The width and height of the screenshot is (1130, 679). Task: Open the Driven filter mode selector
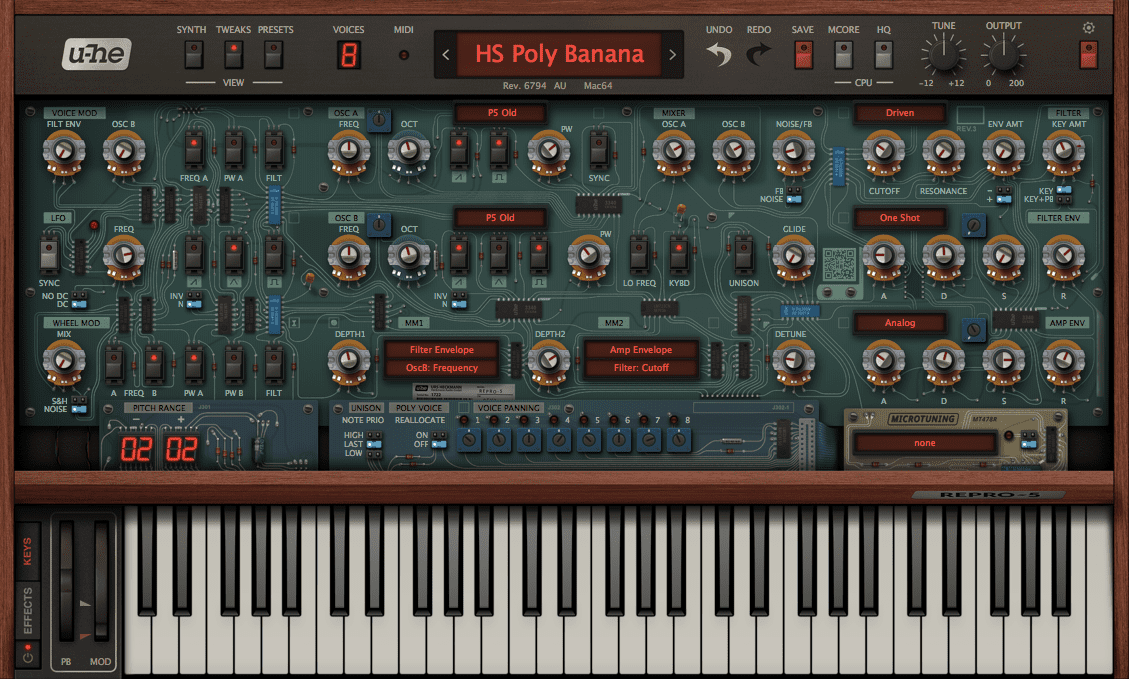click(899, 113)
